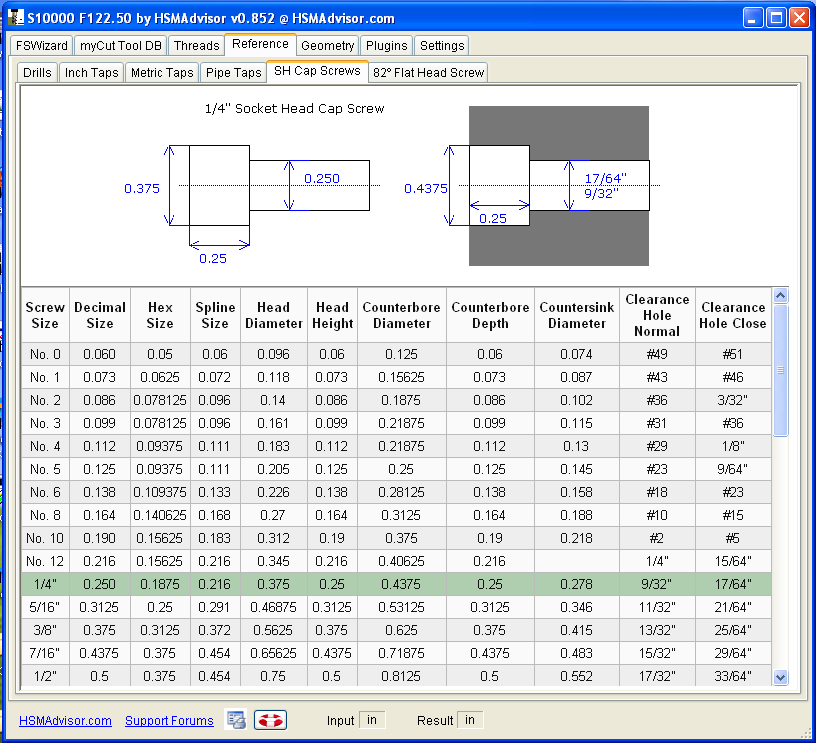Click the 0.375 head diameter label in diagram
The width and height of the screenshot is (816, 743).
pyautogui.click(x=142, y=188)
